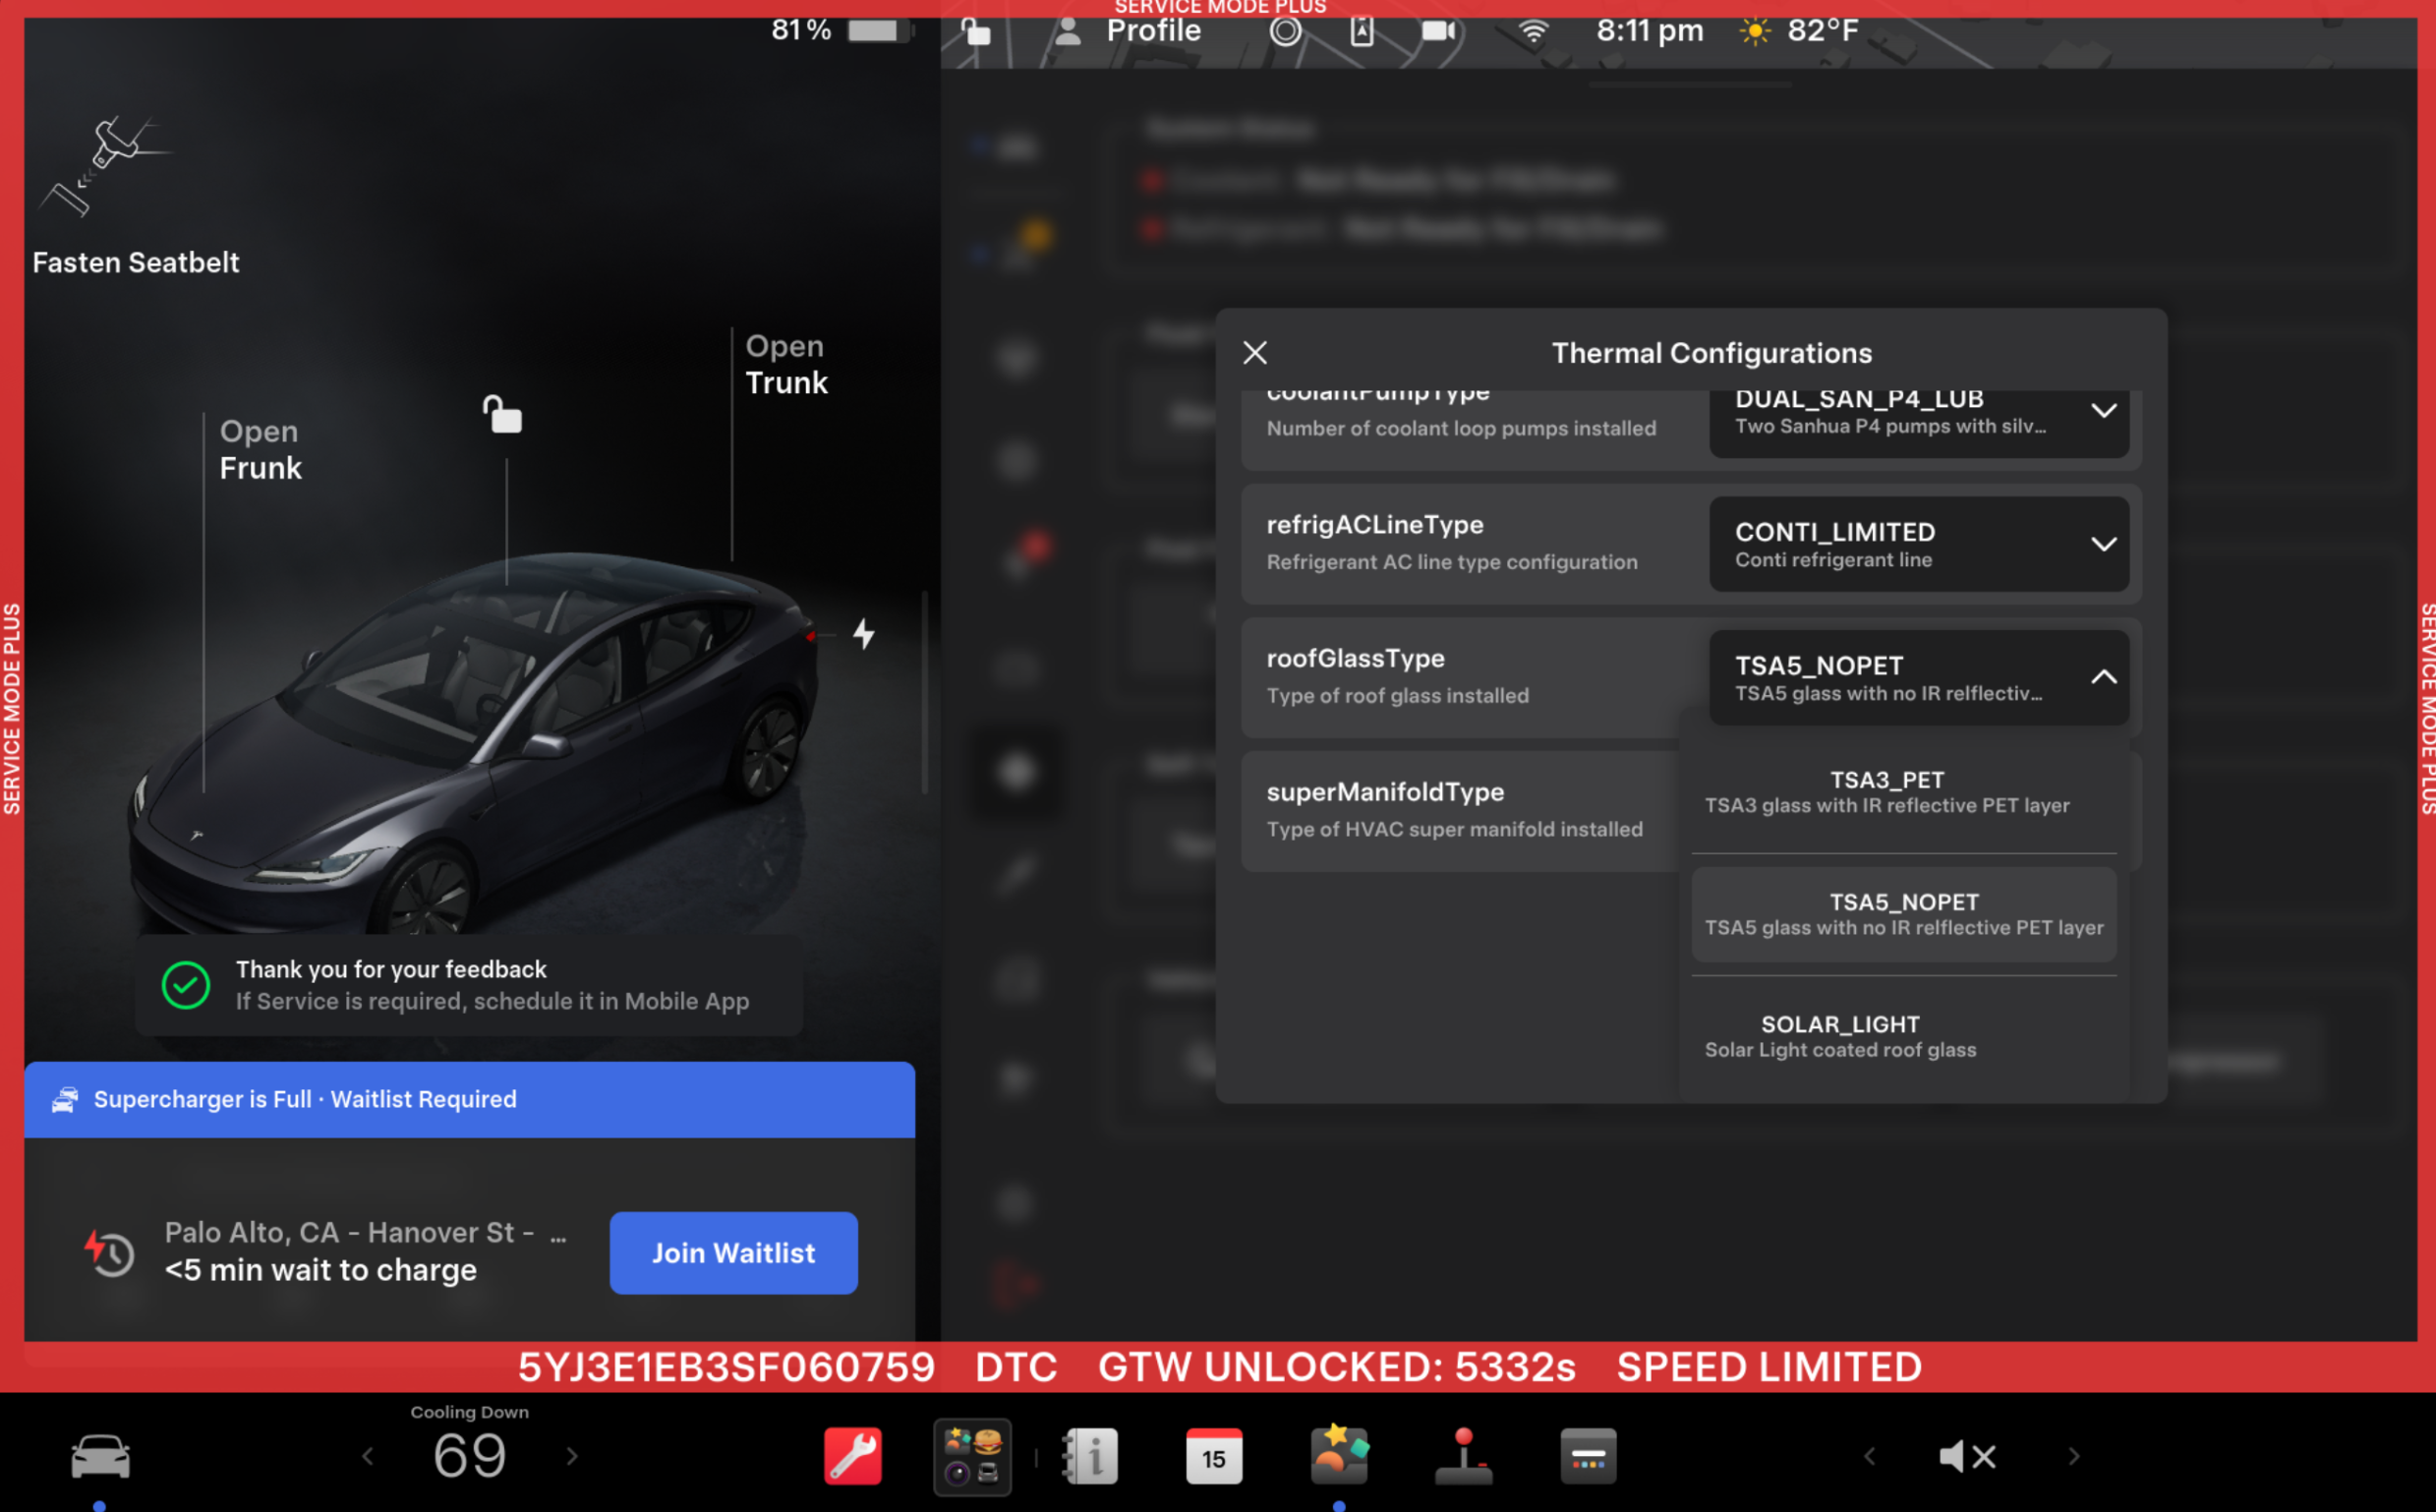
Task: Tap the Sentry Mode circle icon
Action: pyautogui.click(x=1286, y=31)
